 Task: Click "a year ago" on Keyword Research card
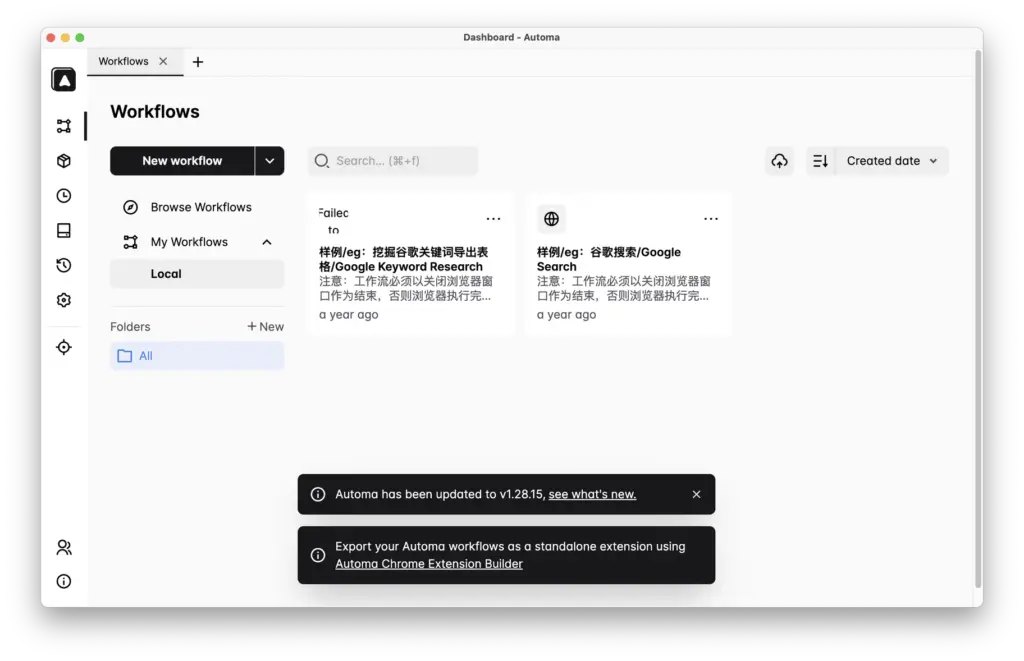click(x=349, y=314)
